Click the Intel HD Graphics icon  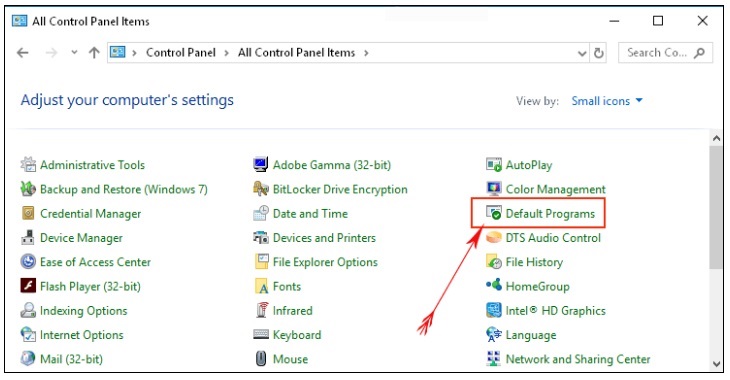click(493, 310)
